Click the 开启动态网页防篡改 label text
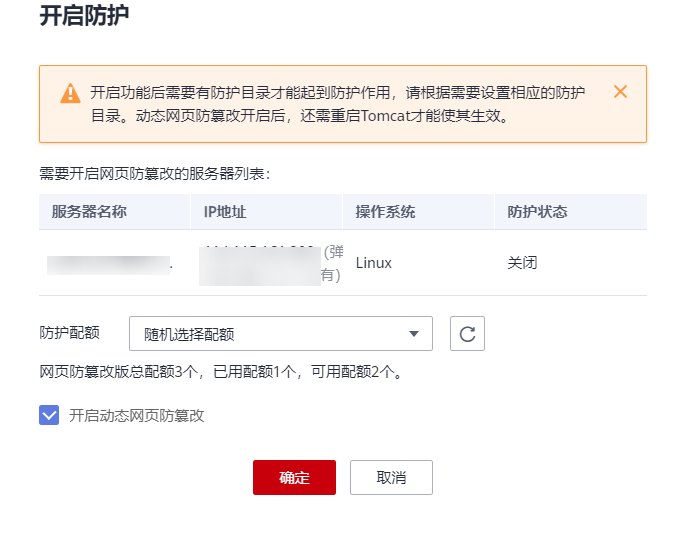Viewport: 686px width, 534px height. coord(136,415)
